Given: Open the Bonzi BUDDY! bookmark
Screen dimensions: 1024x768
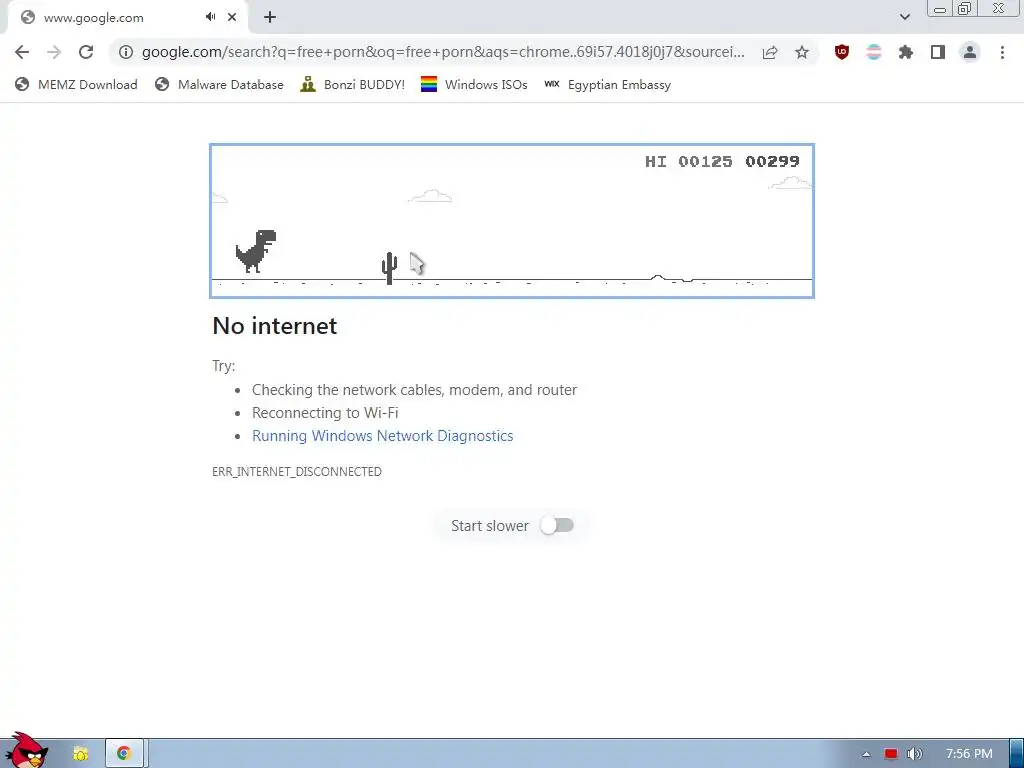Looking at the screenshot, I should [x=353, y=85].
